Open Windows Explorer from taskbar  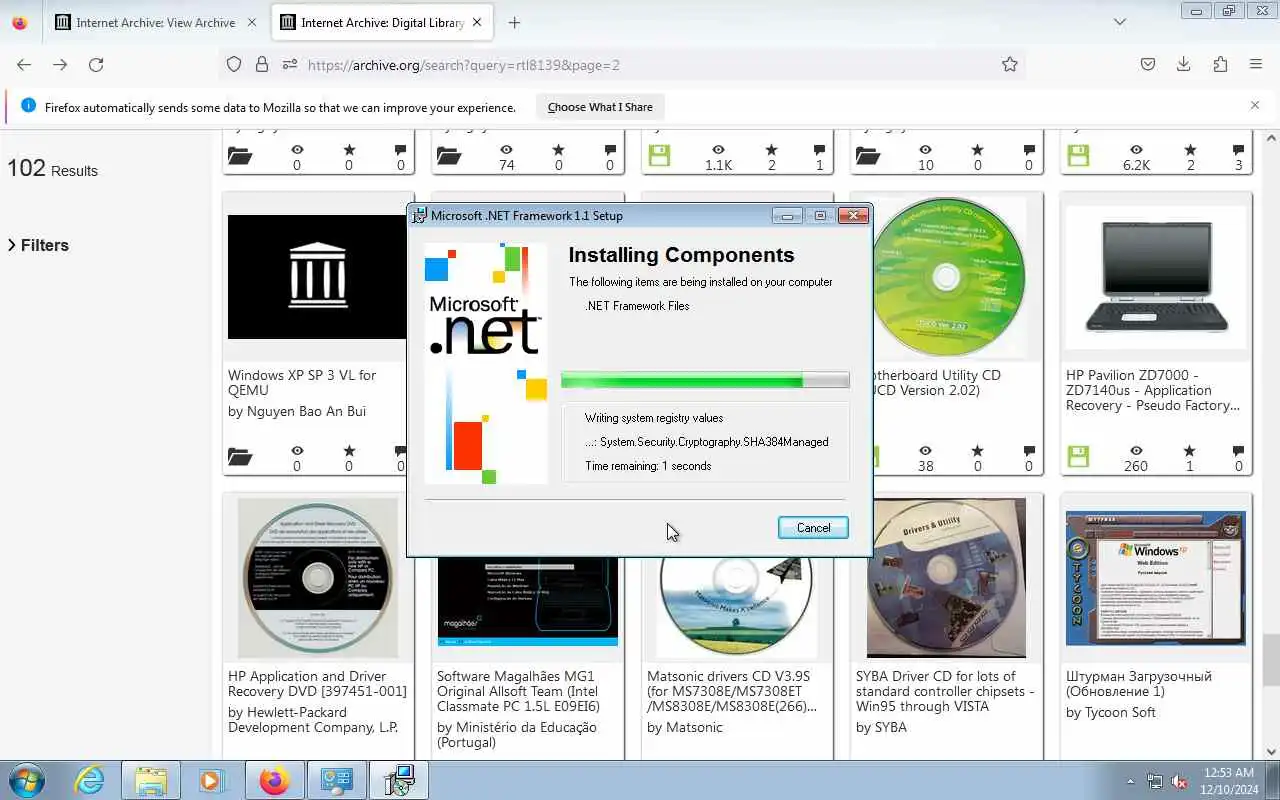pyautogui.click(x=151, y=780)
